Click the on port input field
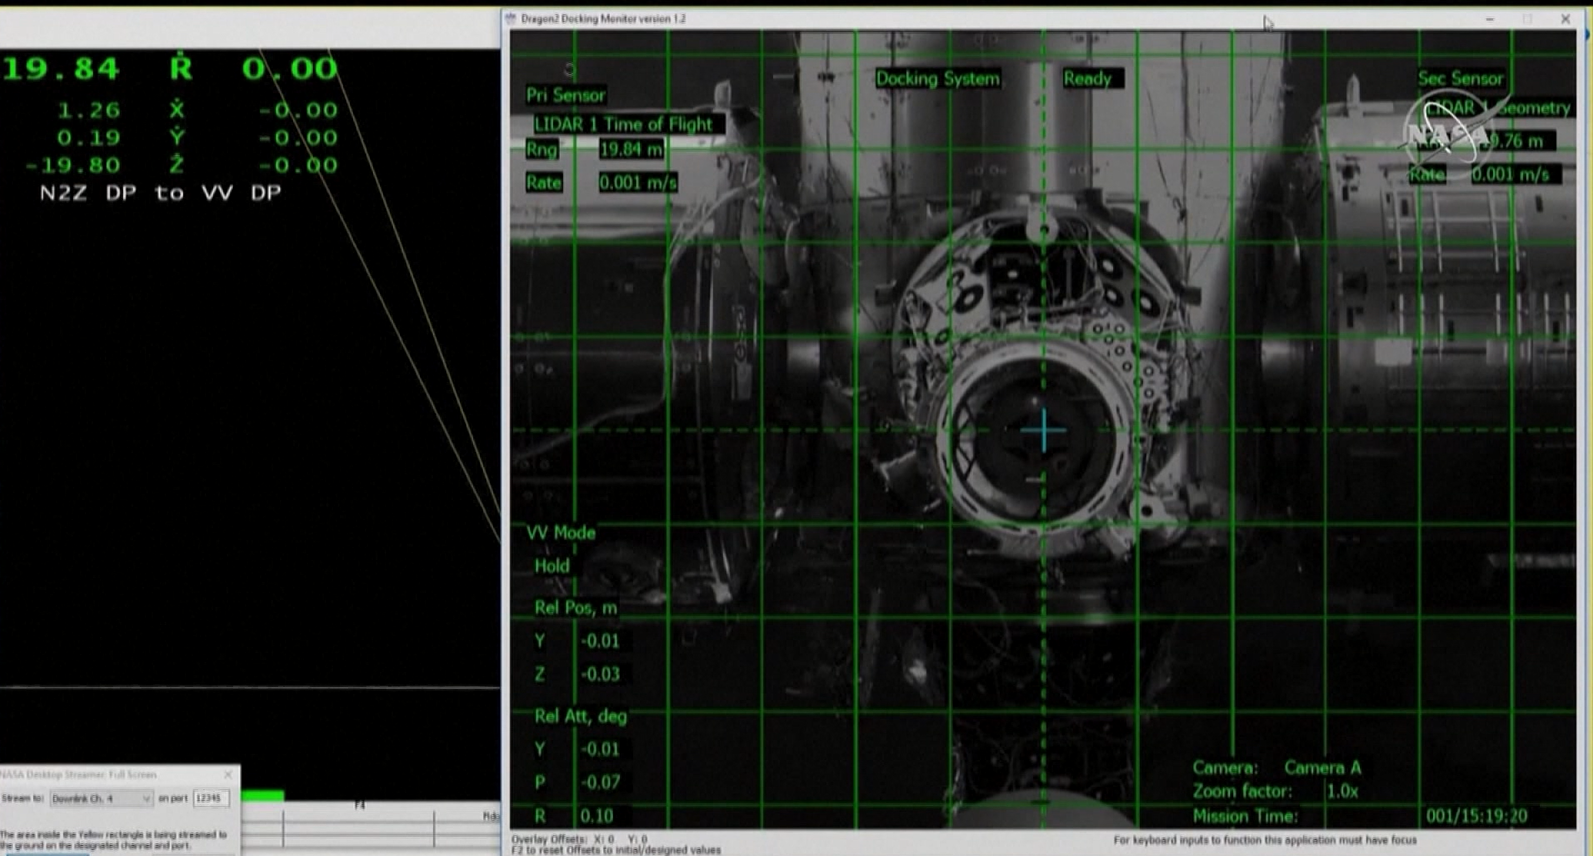Image resolution: width=1593 pixels, height=856 pixels. [x=211, y=798]
